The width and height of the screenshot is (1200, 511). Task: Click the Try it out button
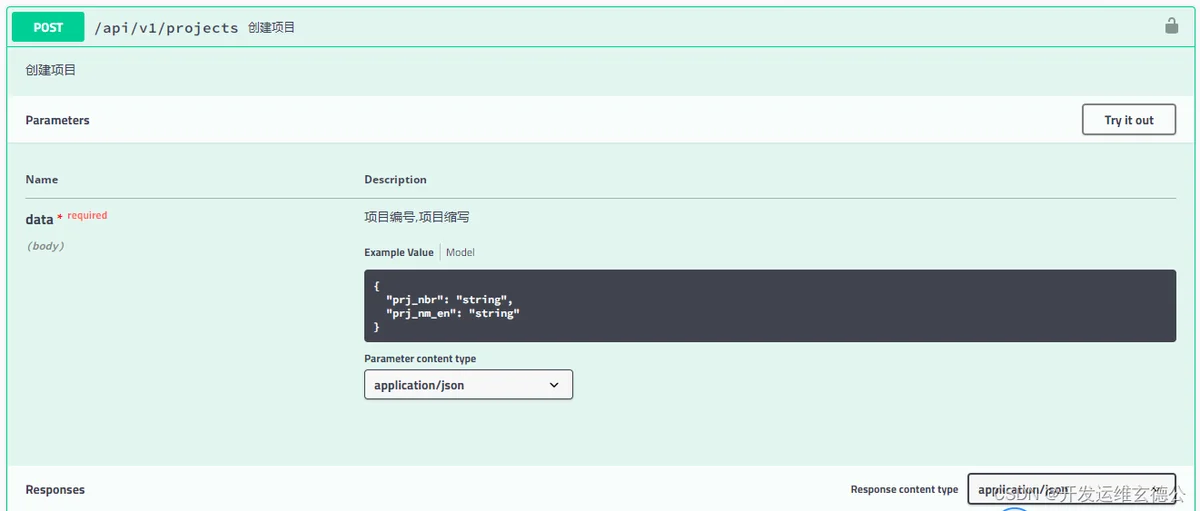click(x=1129, y=120)
